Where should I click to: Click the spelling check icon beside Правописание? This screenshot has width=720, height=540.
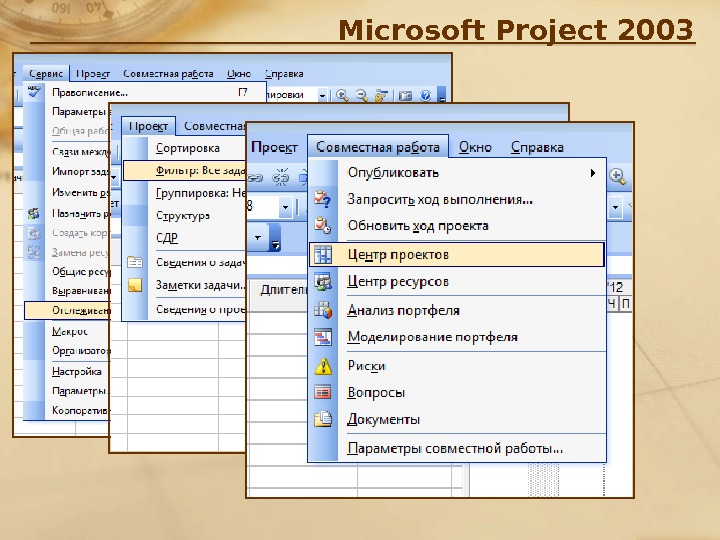click(x=34, y=91)
